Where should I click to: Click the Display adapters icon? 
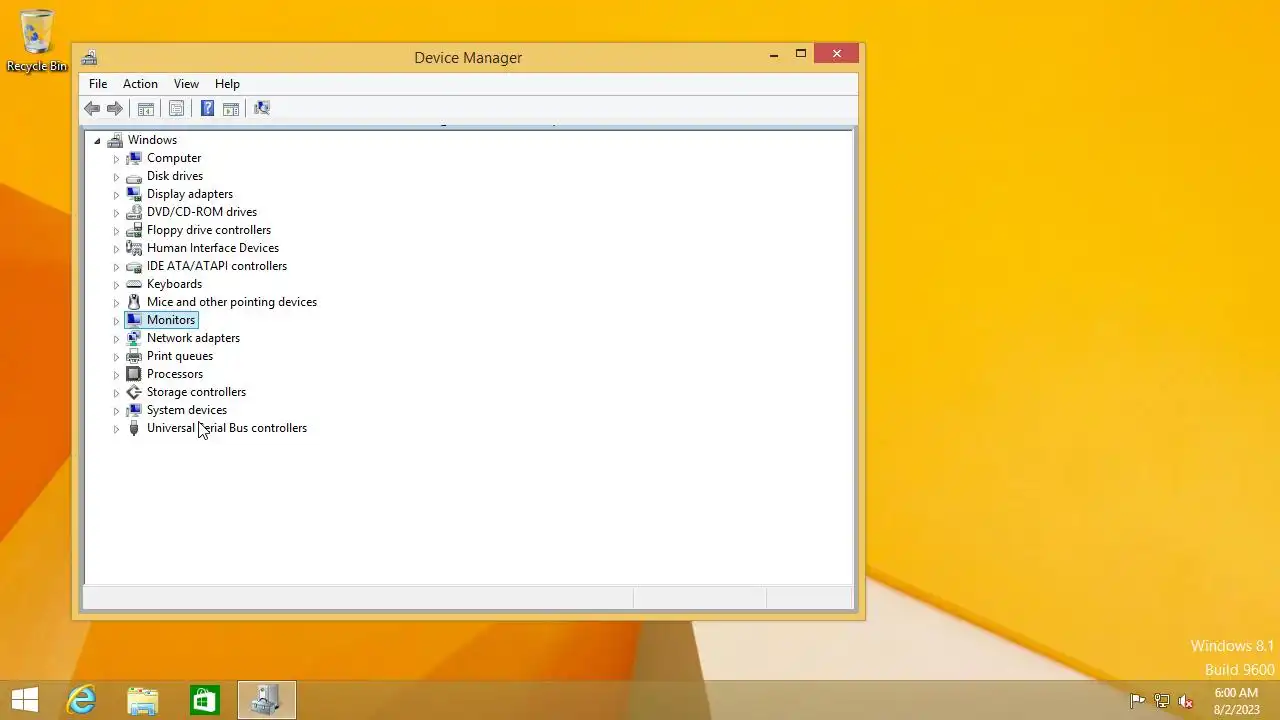point(134,194)
